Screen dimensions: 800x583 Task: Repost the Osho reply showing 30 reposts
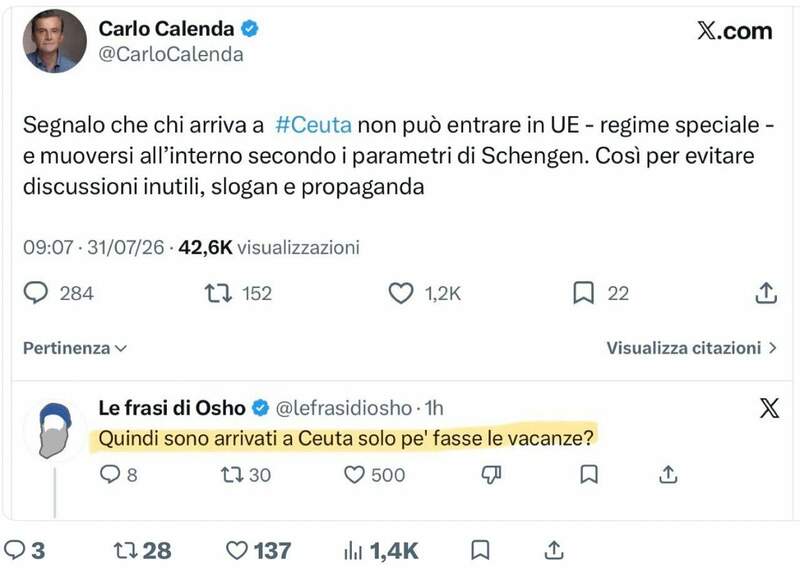(232, 475)
